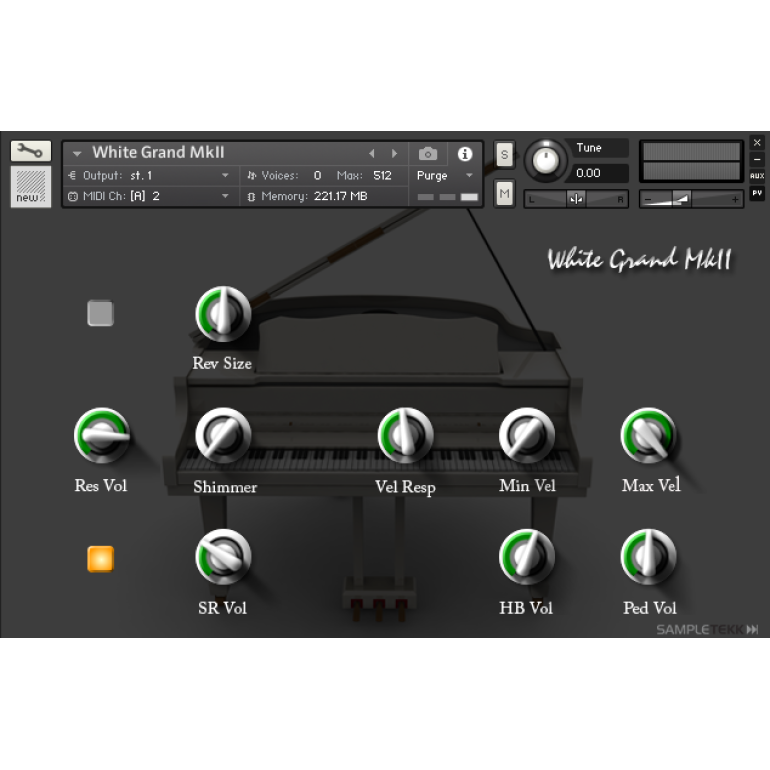
Task: Click the Tune knob
Action: [545, 159]
